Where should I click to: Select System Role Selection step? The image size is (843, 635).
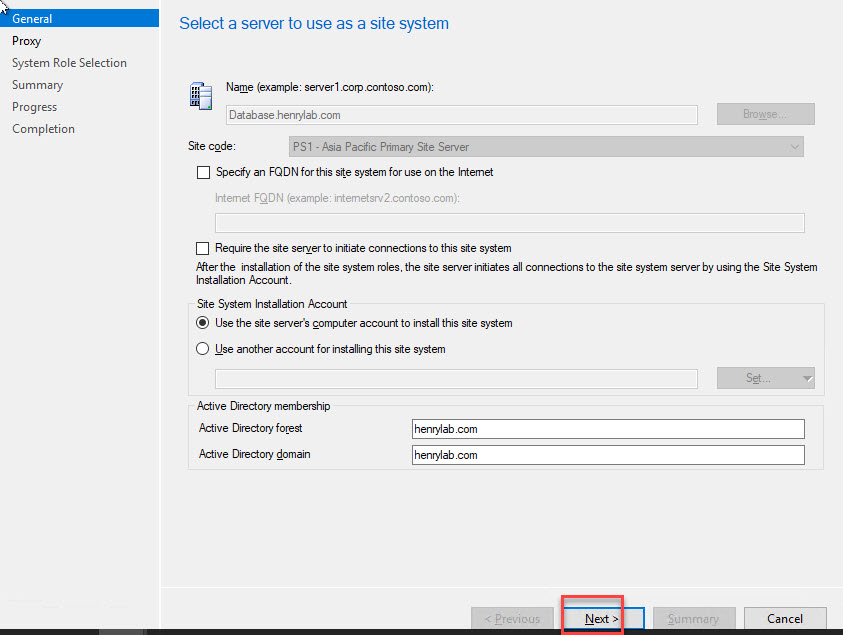pyautogui.click(x=69, y=63)
